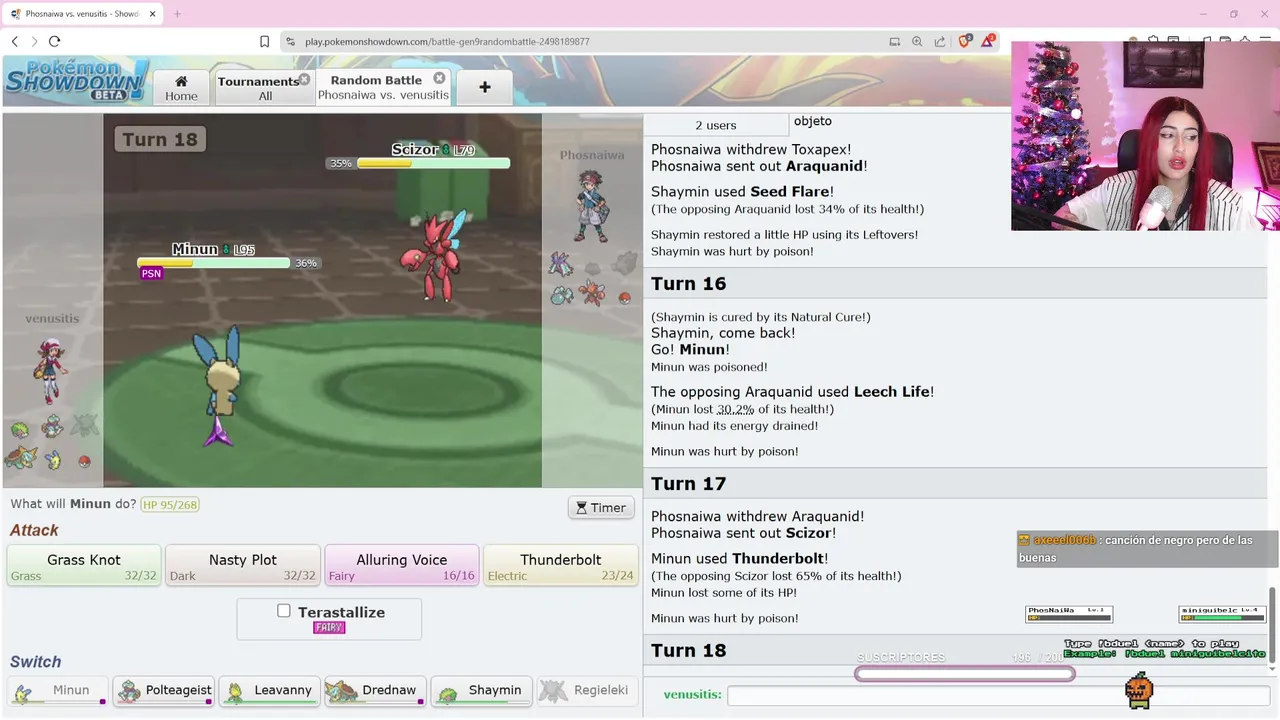
Task: Bookmark this page with the bookmark icon
Action: (264, 41)
